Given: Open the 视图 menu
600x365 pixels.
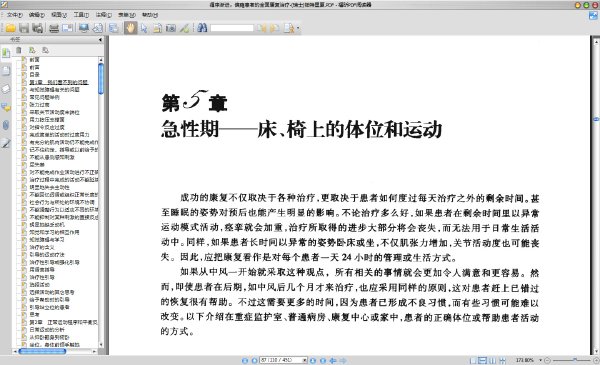Looking at the screenshot, I should click(59, 15).
